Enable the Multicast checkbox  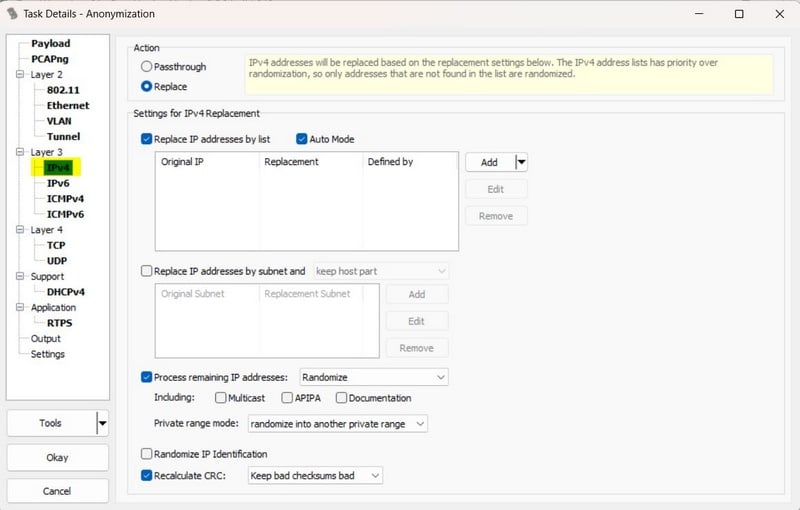click(220, 398)
